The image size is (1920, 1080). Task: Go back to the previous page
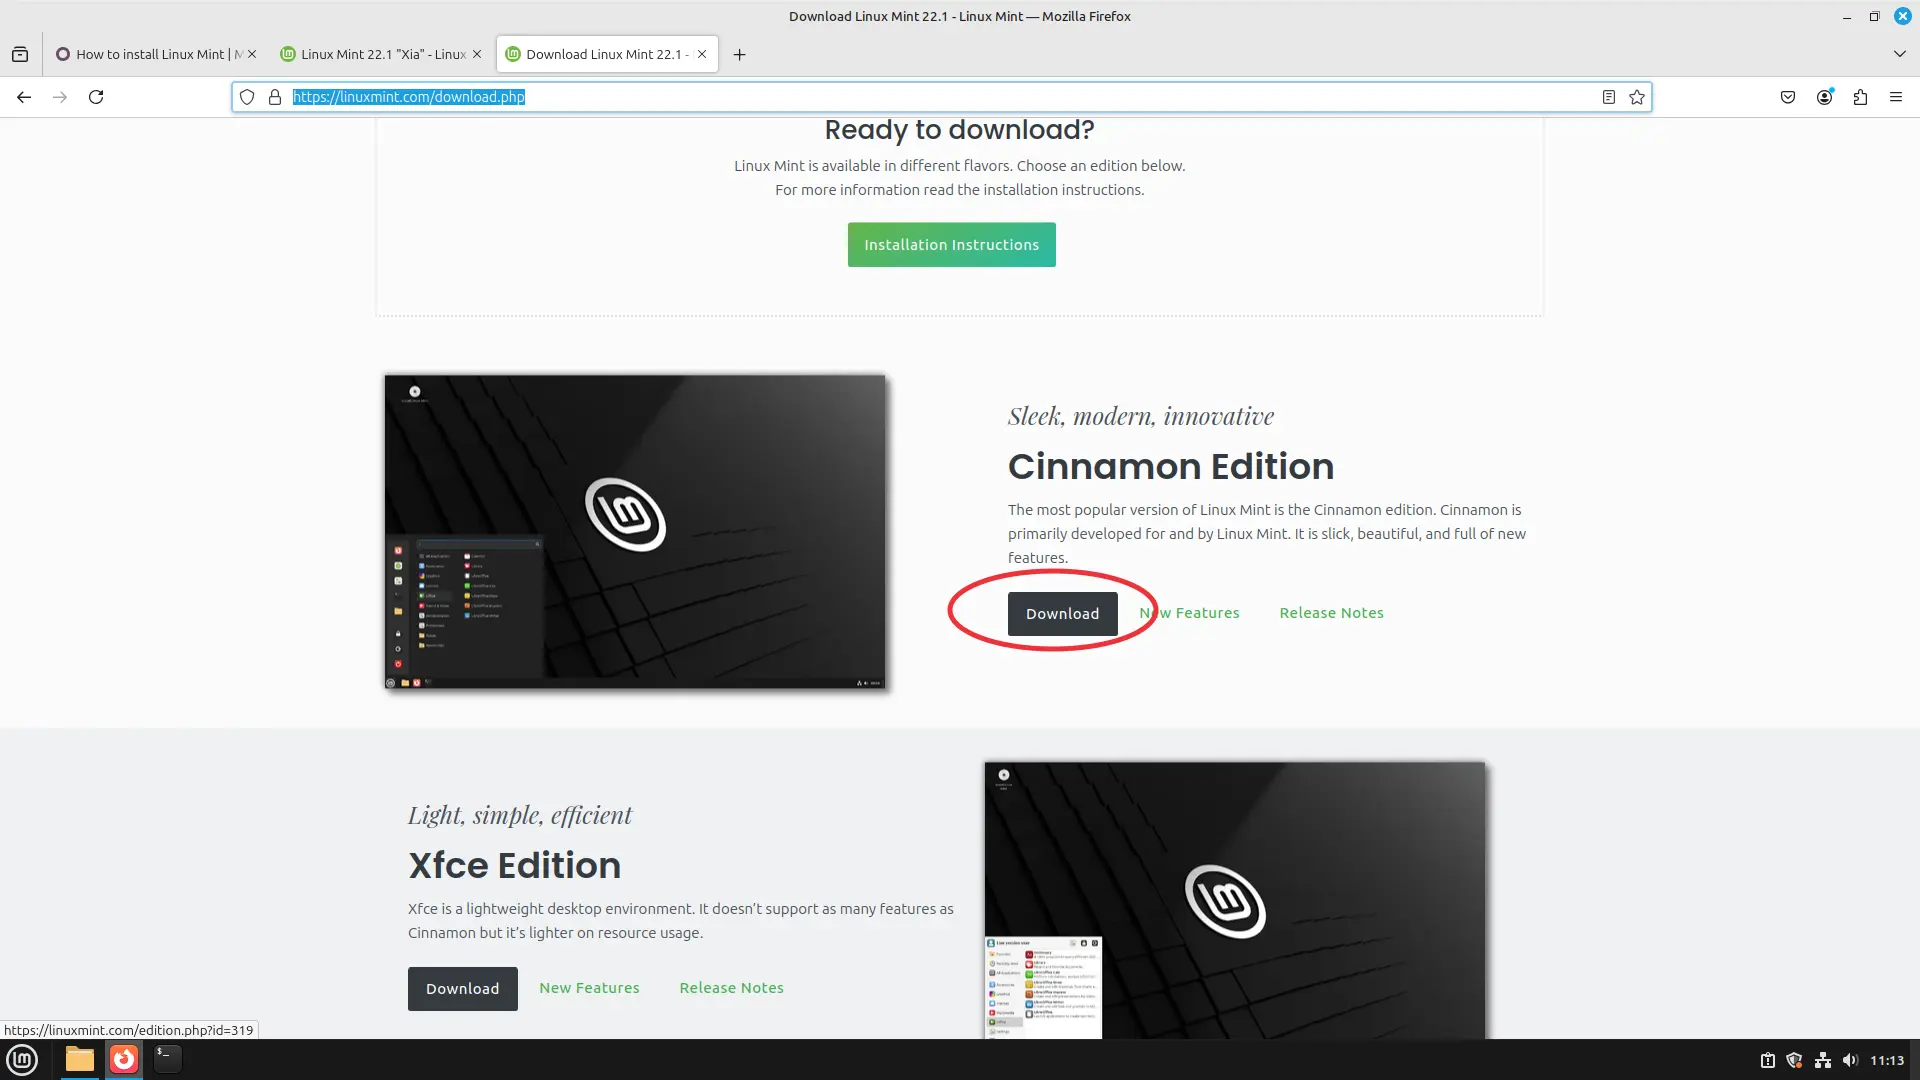click(x=24, y=97)
